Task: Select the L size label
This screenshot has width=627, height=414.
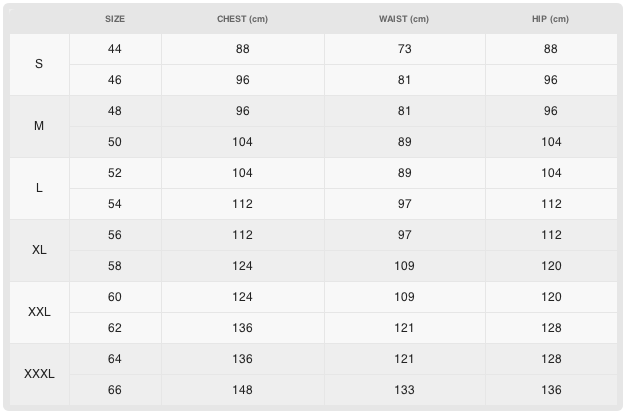Action: [39, 188]
